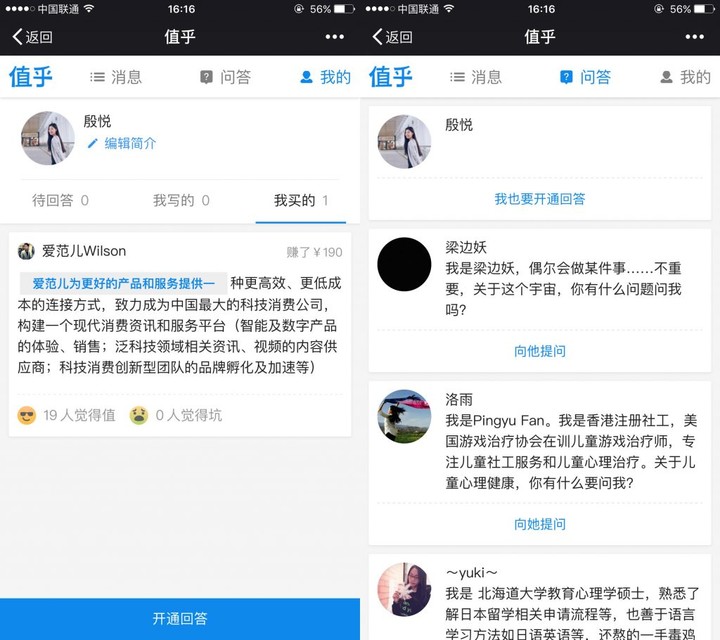Tap 殷悦 avatar on left profile
Viewport: 720px width, 640px height.
click(x=48, y=138)
